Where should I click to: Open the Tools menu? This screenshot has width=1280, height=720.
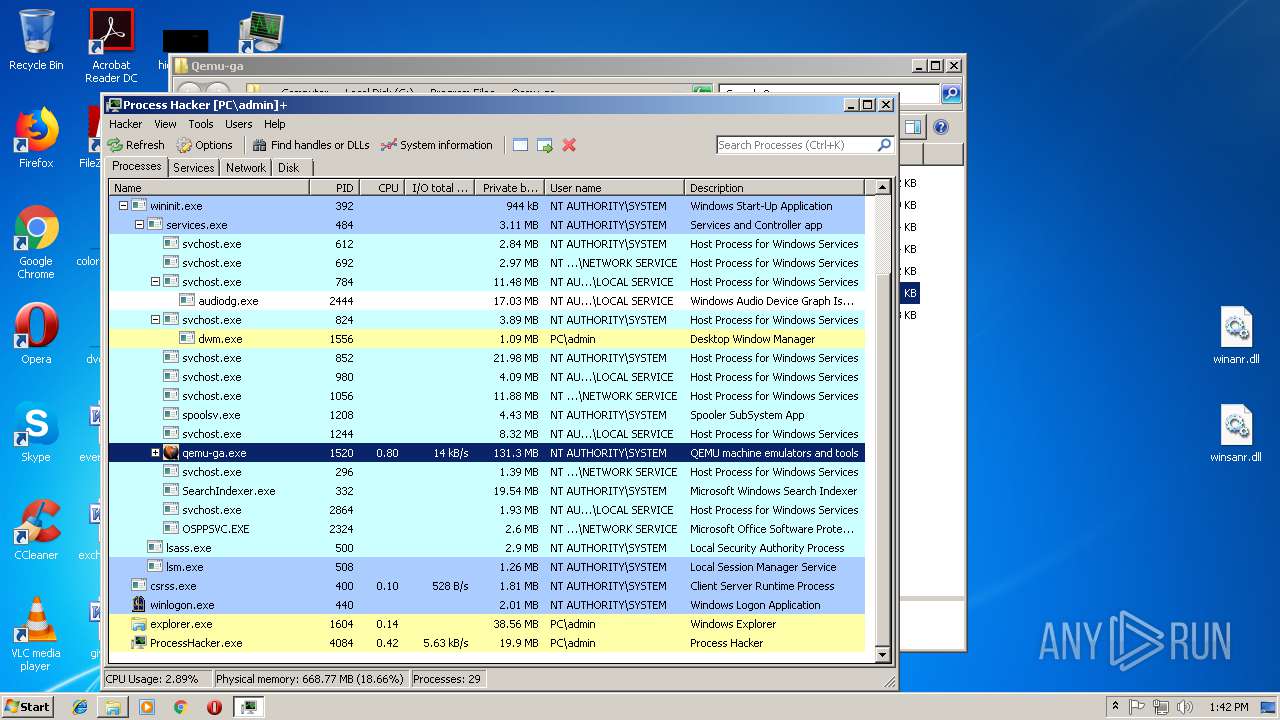coord(201,124)
